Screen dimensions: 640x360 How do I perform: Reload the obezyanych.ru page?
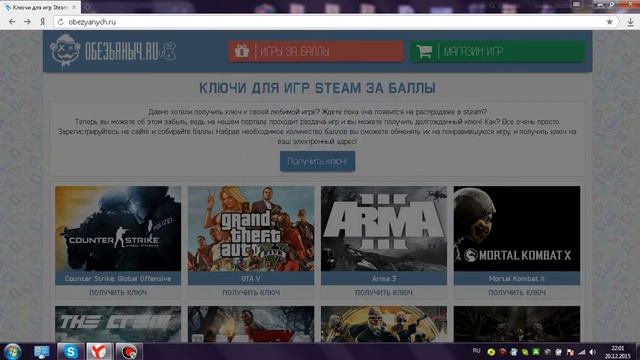coord(61,22)
